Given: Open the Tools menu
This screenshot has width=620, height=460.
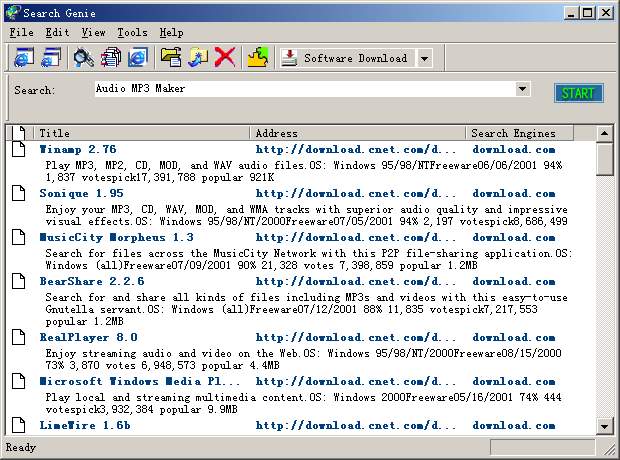Looking at the screenshot, I should pos(132,32).
